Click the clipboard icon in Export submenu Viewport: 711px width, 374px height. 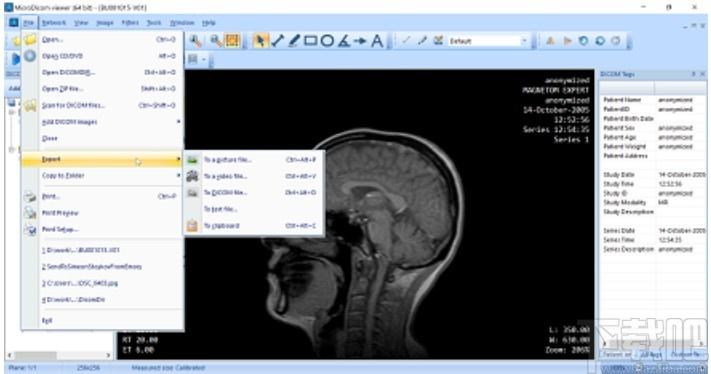(x=192, y=225)
